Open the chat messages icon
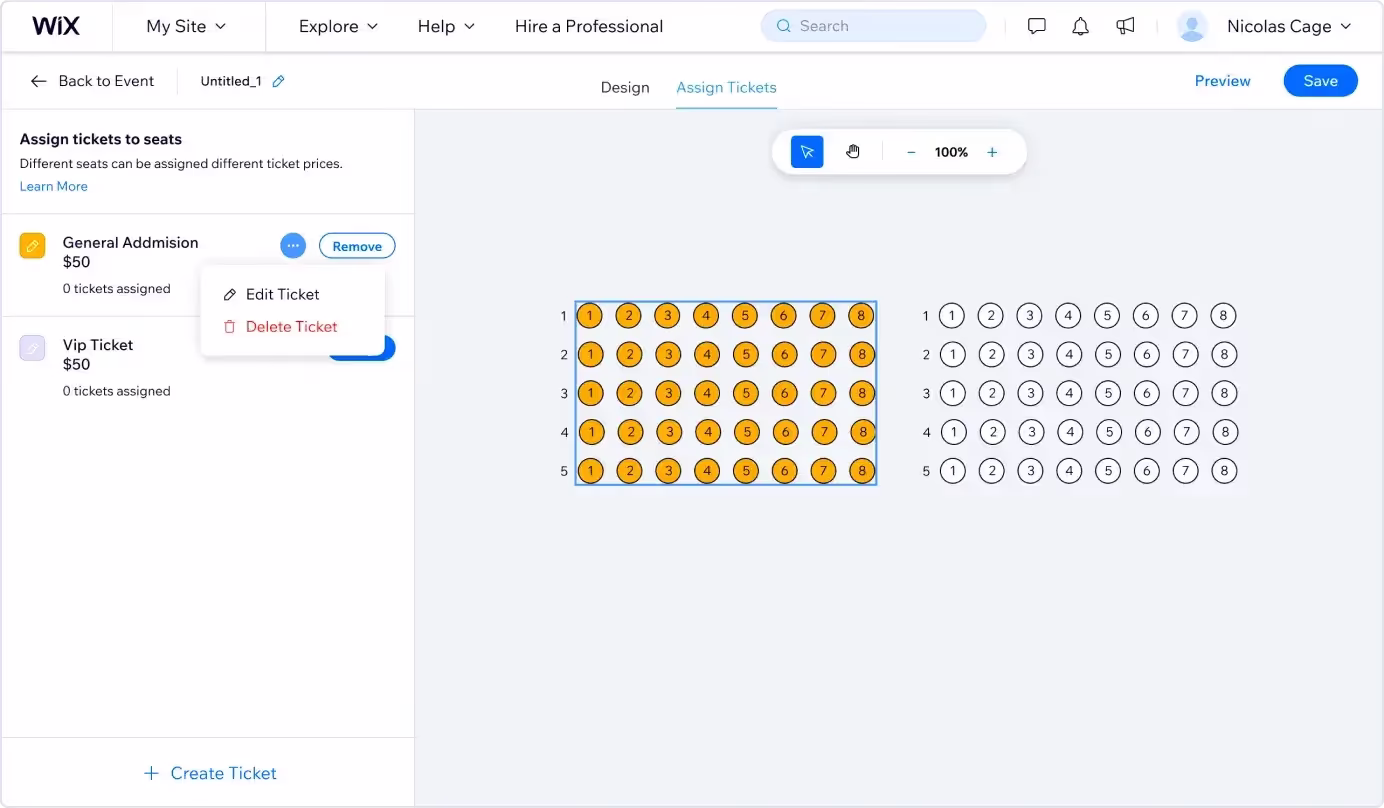1384x808 pixels. (1037, 27)
